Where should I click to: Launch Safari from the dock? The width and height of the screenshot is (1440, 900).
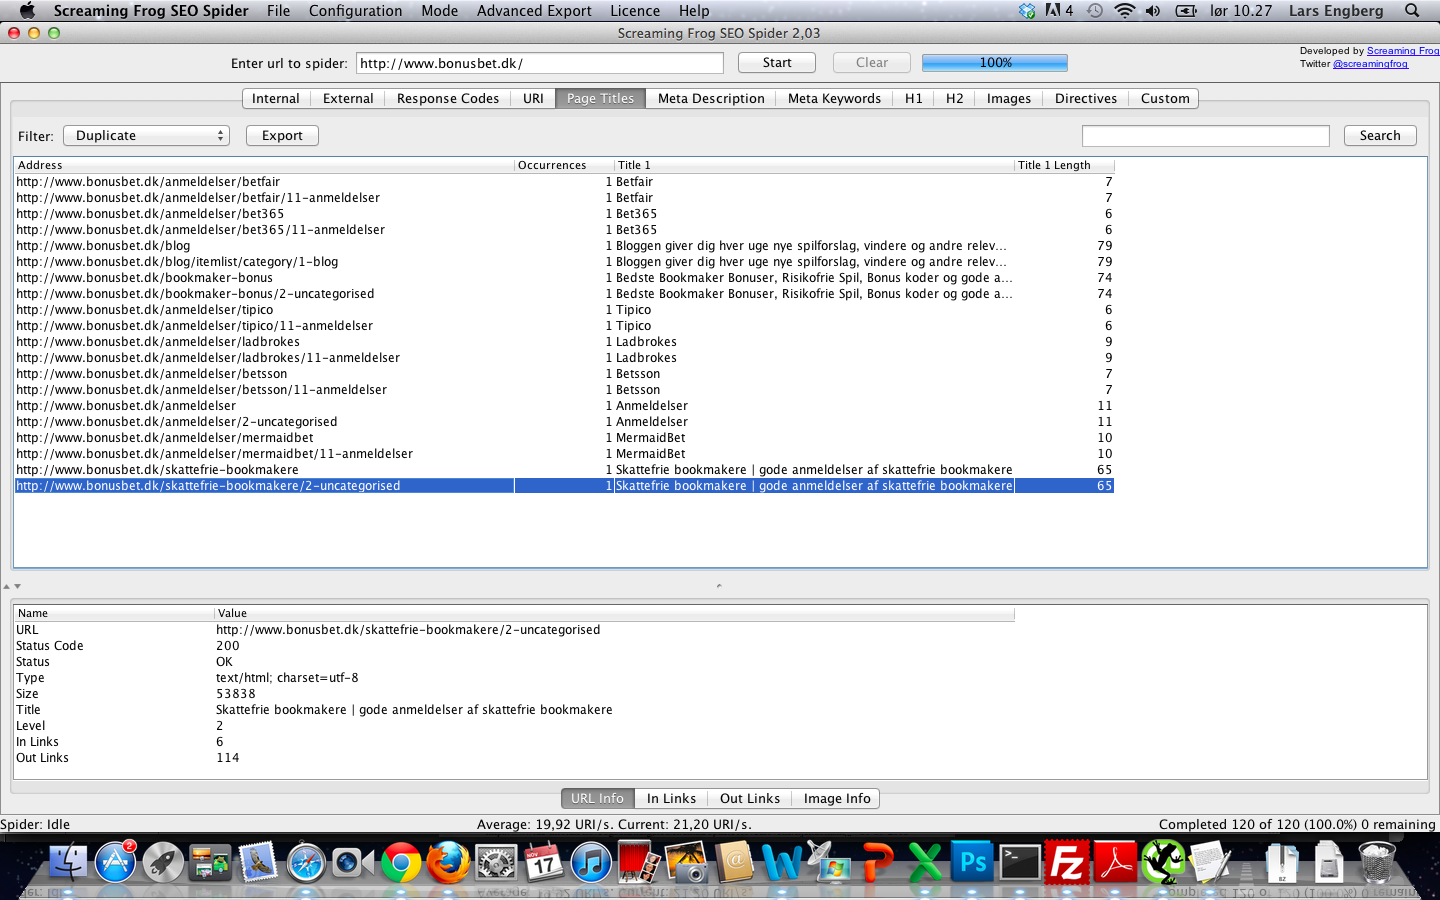coord(306,861)
